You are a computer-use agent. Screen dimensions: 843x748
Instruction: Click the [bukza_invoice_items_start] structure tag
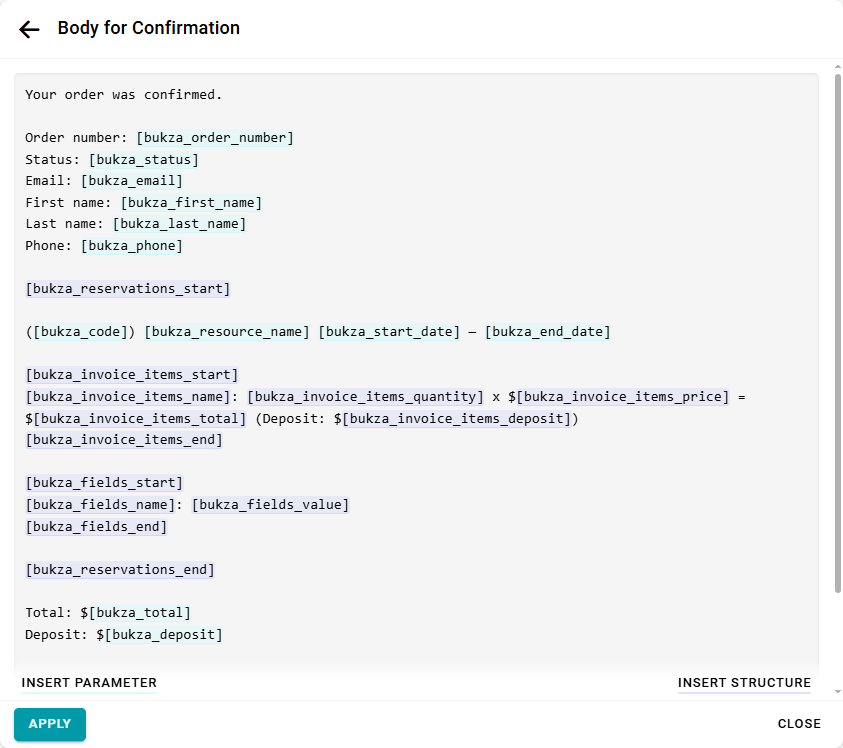click(132, 375)
